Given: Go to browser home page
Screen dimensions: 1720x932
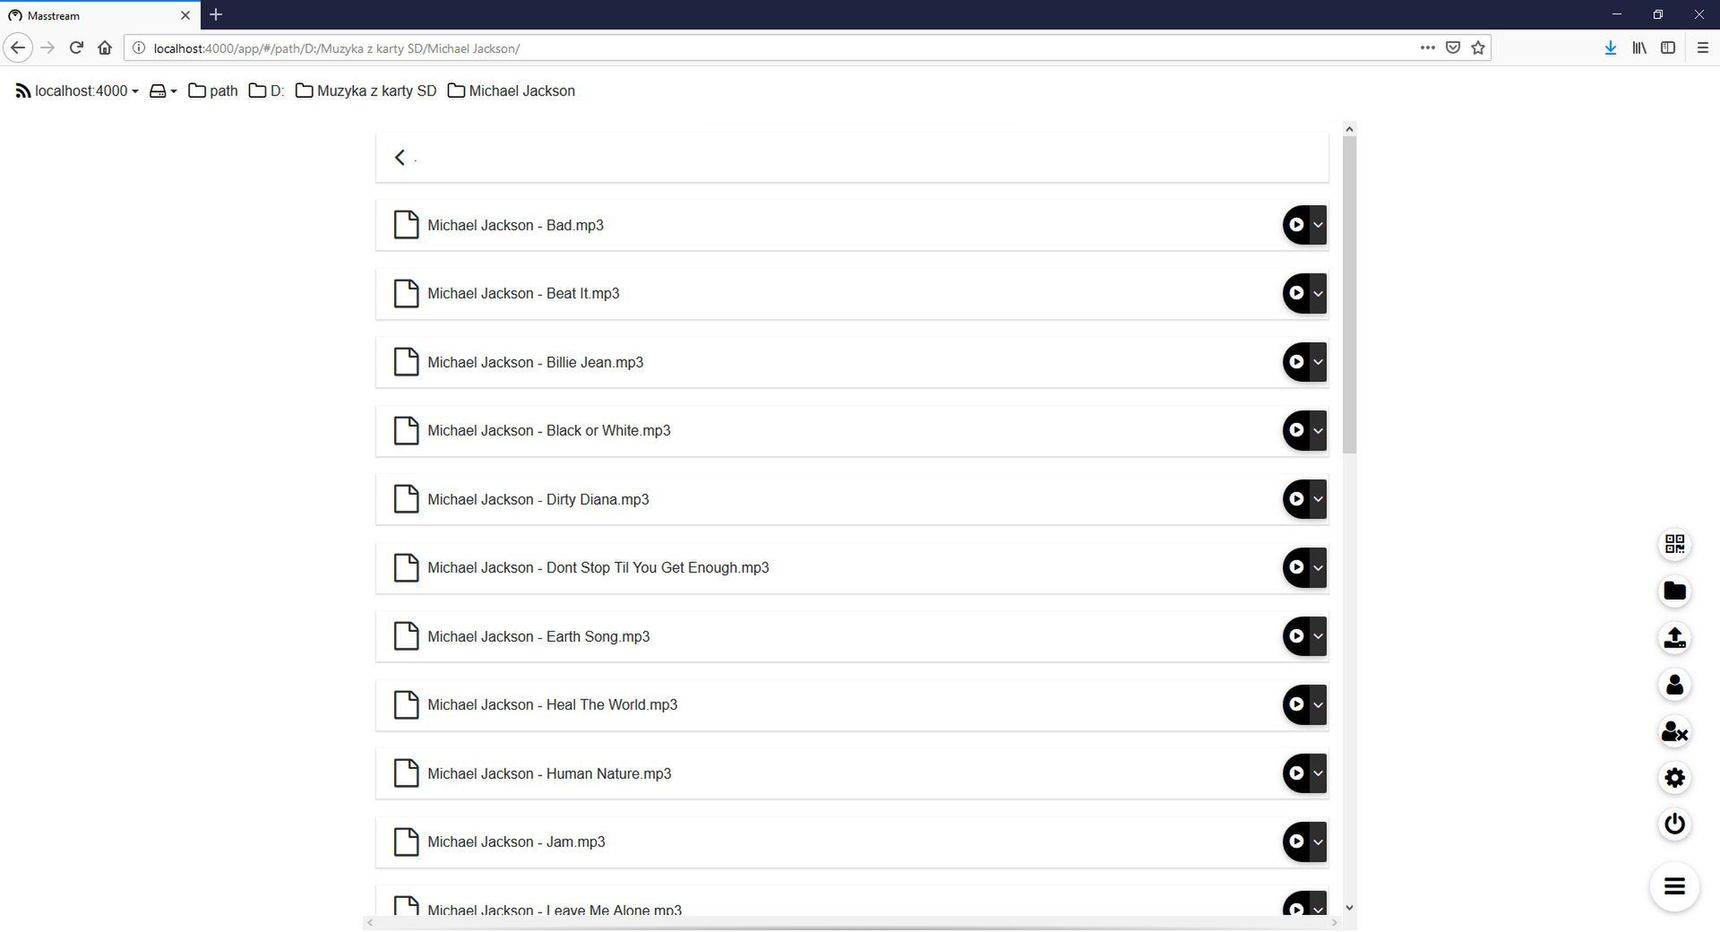Looking at the screenshot, I should coord(105,47).
